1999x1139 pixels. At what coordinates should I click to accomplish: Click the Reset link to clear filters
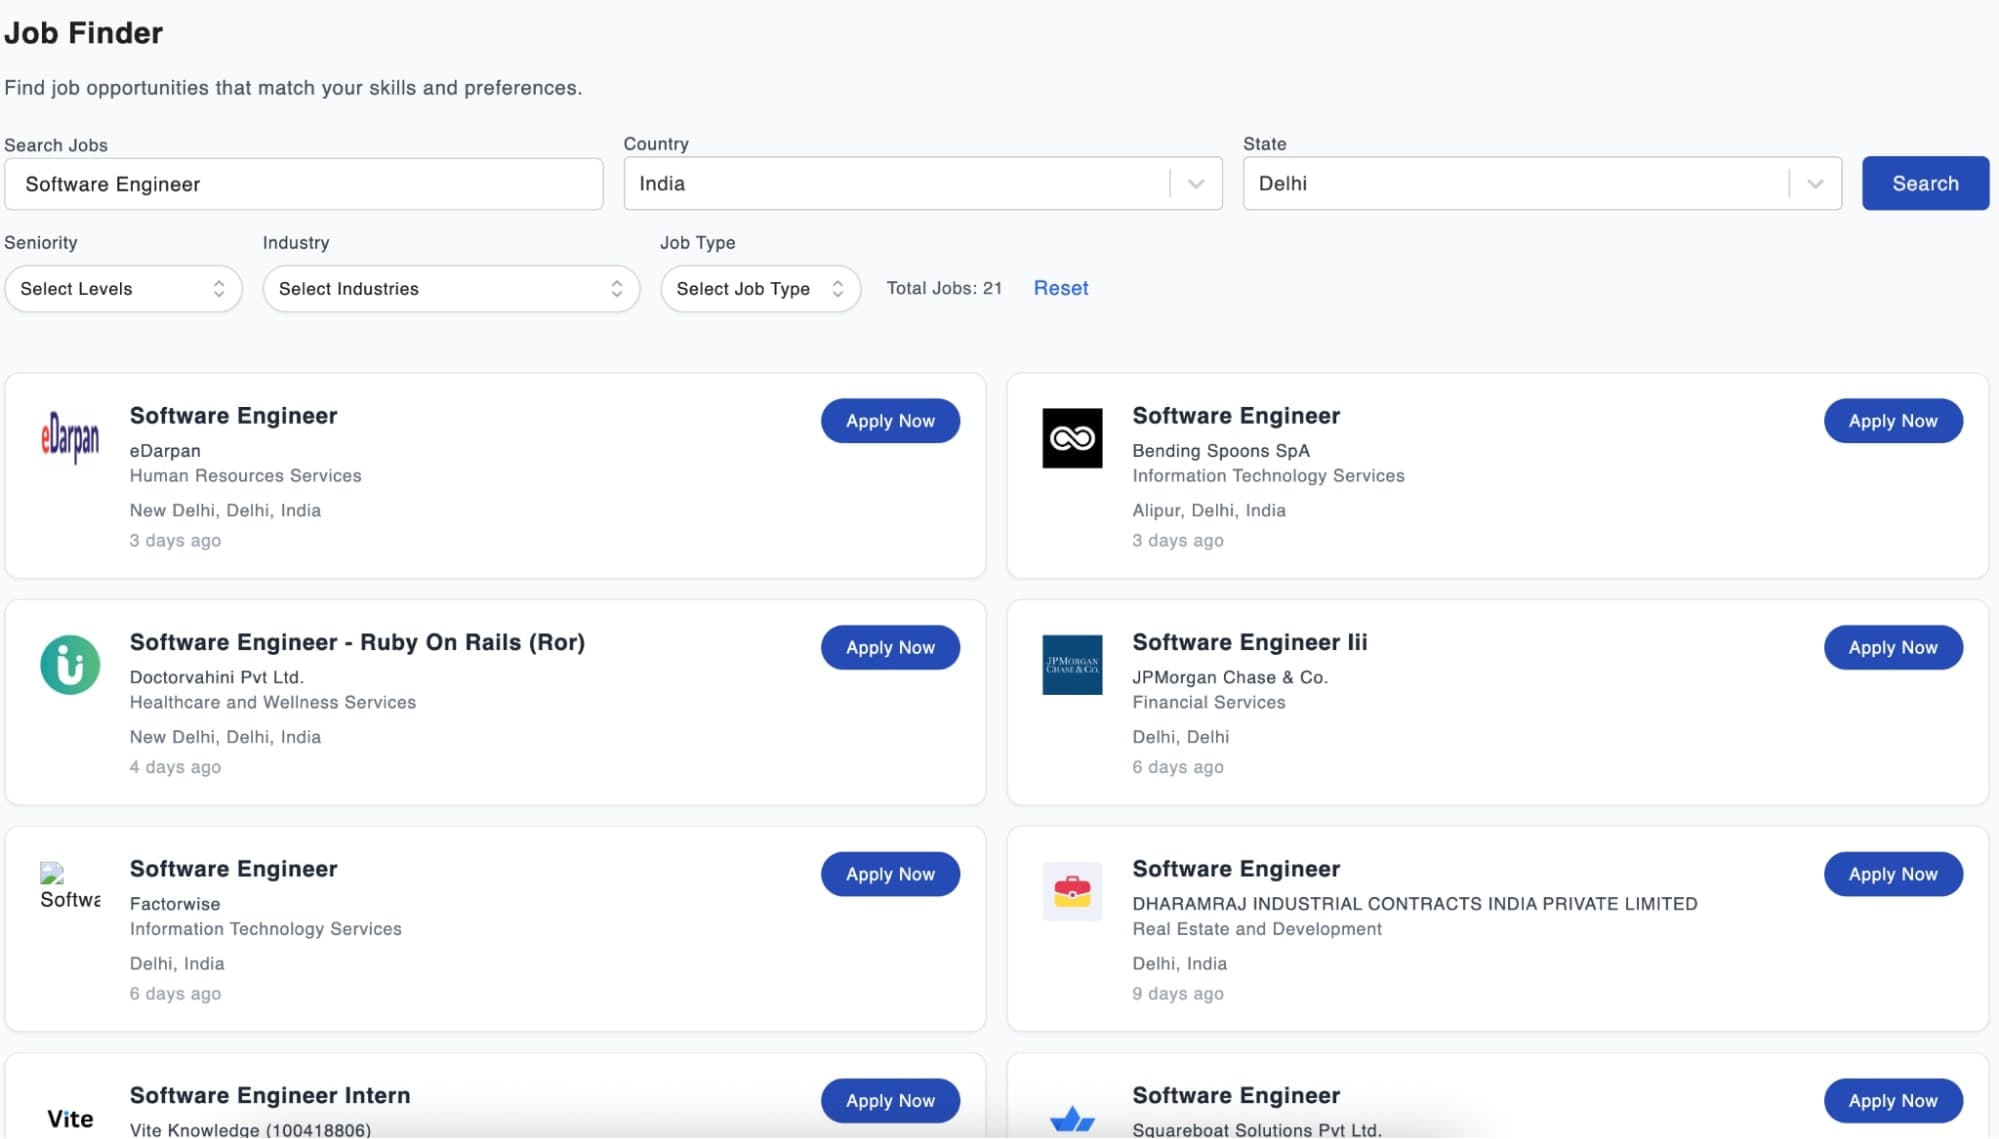tap(1059, 288)
